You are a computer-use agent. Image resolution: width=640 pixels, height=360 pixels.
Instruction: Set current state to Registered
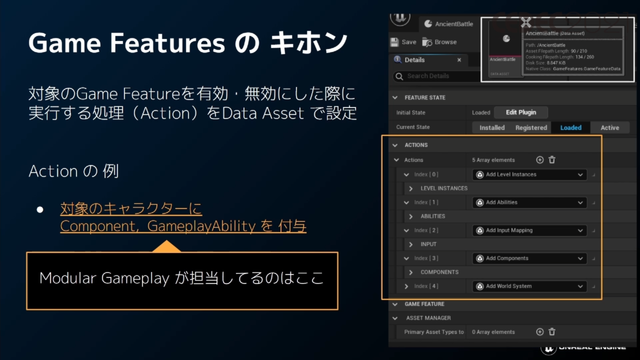pos(531,128)
